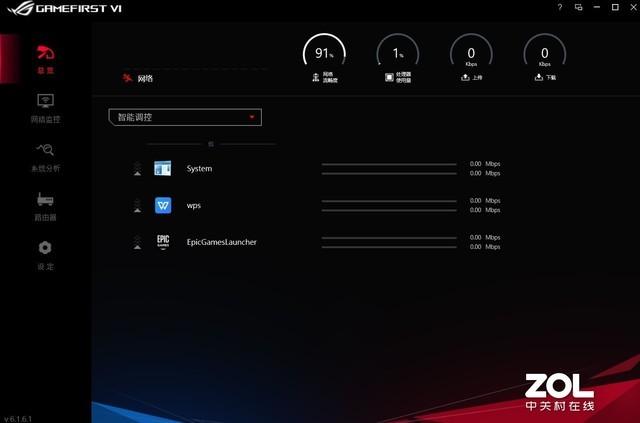Open the network monitoring monitor icon
The height and width of the screenshot is (423, 640).
click(45, 100)
